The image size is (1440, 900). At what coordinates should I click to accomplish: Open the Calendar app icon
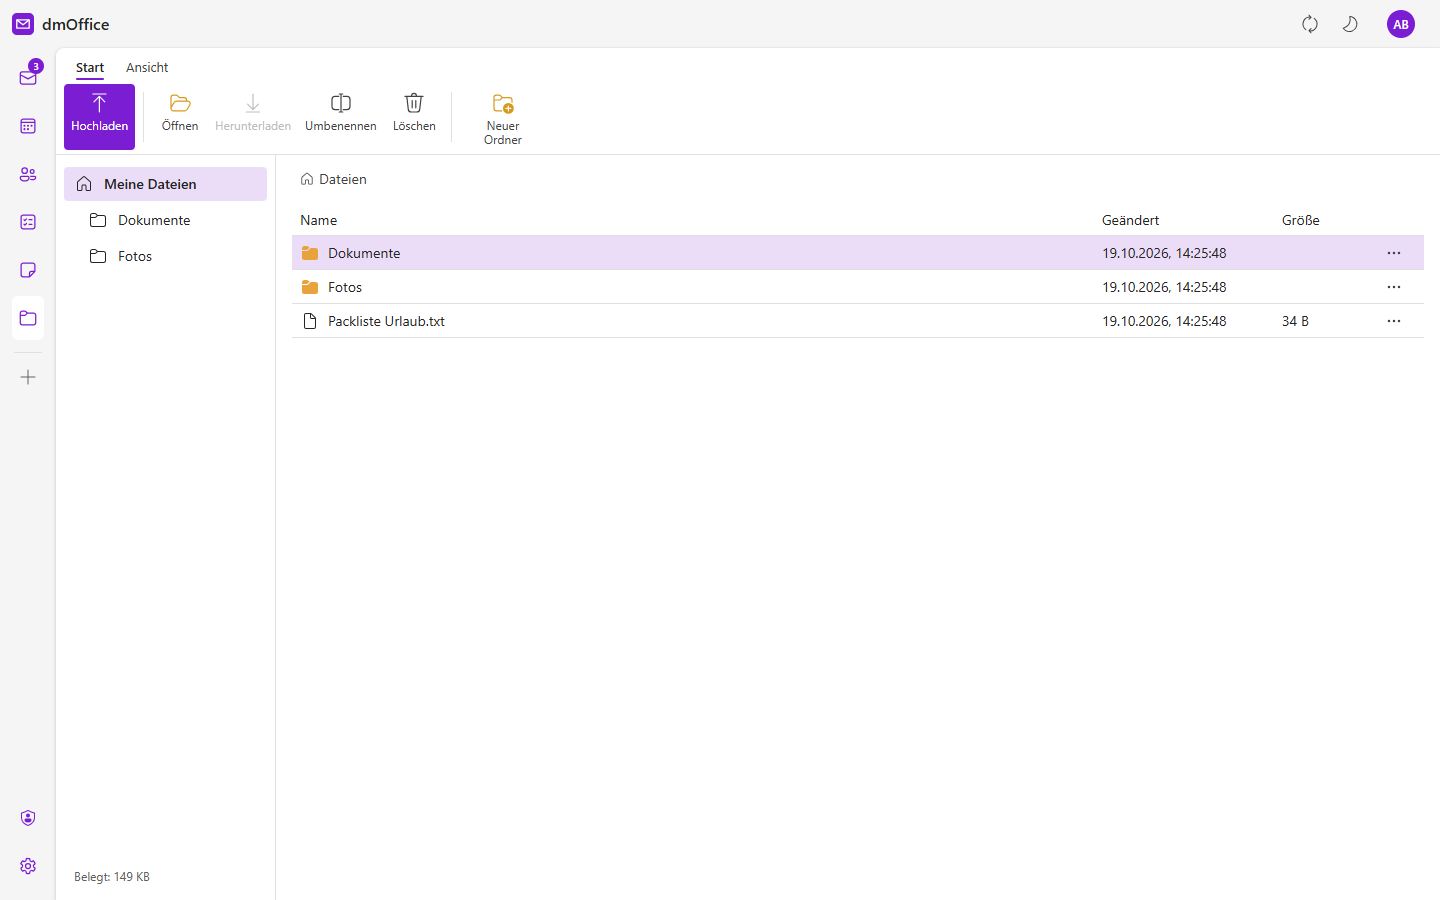click(x=28, y=126)
